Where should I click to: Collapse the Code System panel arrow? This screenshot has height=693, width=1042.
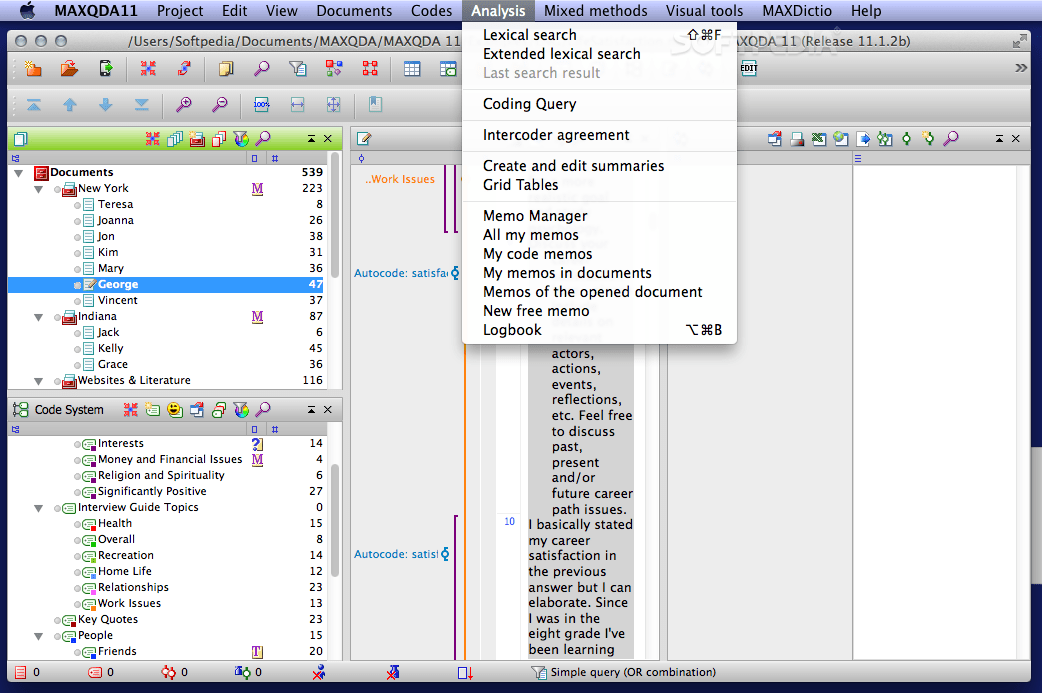(311, 409)
